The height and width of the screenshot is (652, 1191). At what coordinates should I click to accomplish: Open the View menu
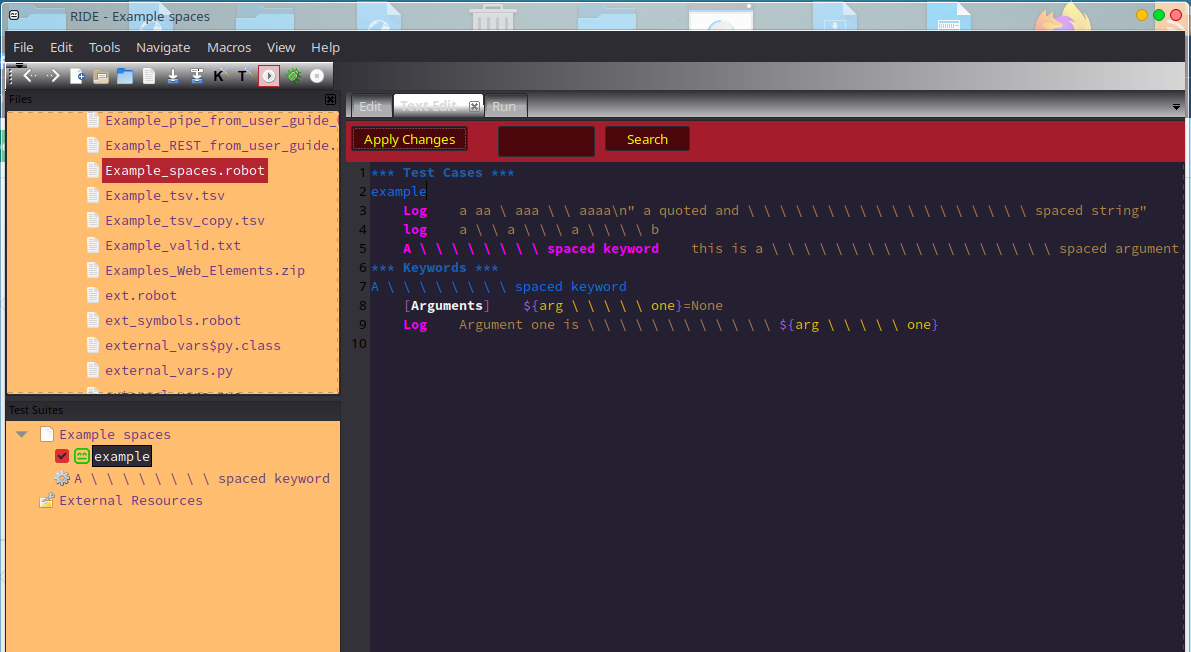point(281,47)
